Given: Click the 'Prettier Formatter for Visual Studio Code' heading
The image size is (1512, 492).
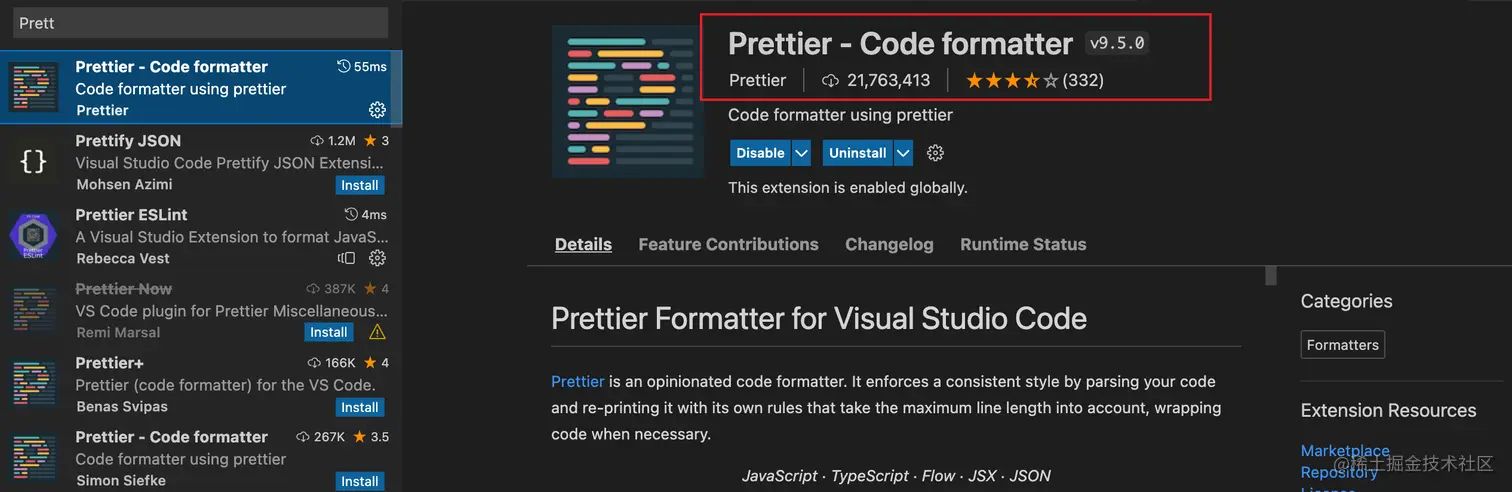Looking at the screenshot, I should 819,319.
